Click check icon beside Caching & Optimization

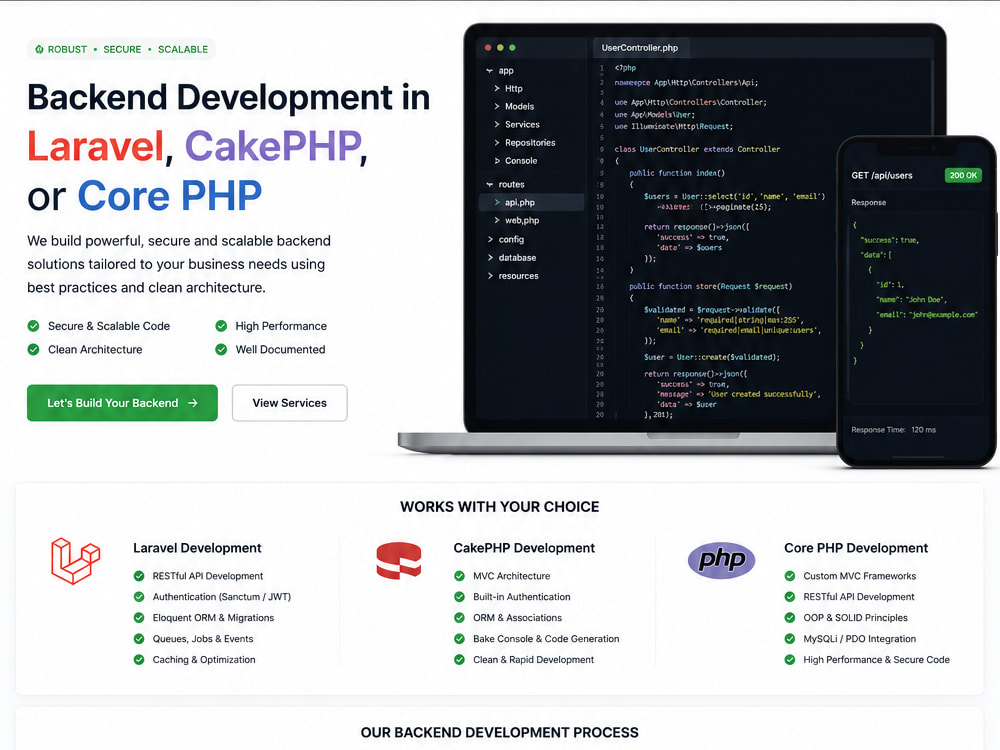[x=139, y=659]
